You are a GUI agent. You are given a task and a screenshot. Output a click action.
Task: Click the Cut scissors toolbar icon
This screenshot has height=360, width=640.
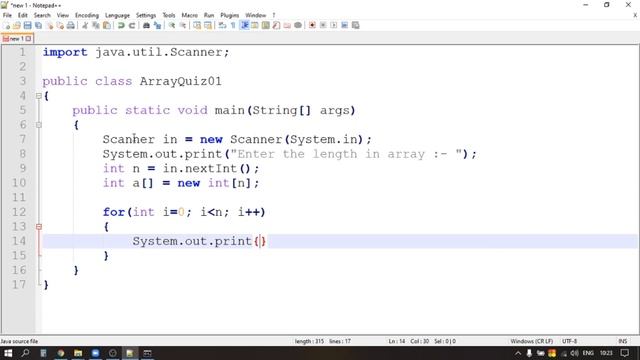(85, 25)
